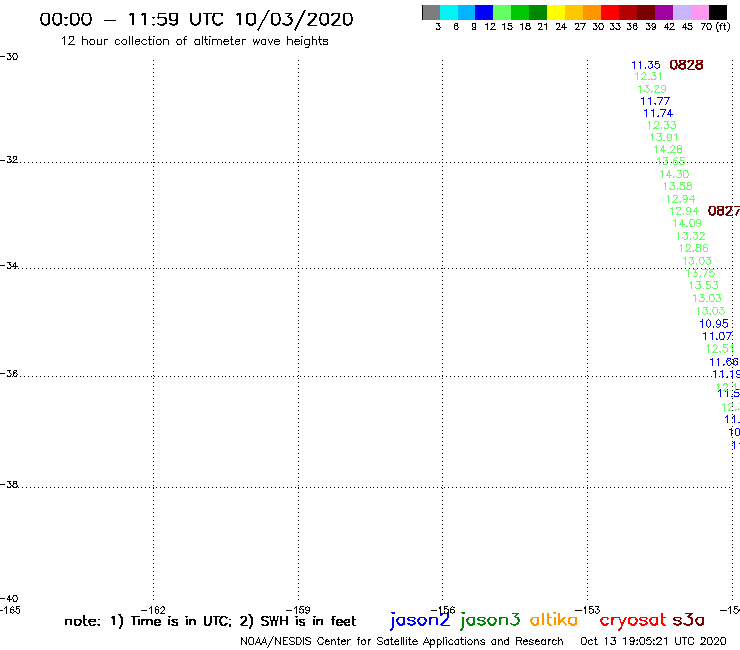Select the value 13.53

pyautogui.click(x=704, y=285)
